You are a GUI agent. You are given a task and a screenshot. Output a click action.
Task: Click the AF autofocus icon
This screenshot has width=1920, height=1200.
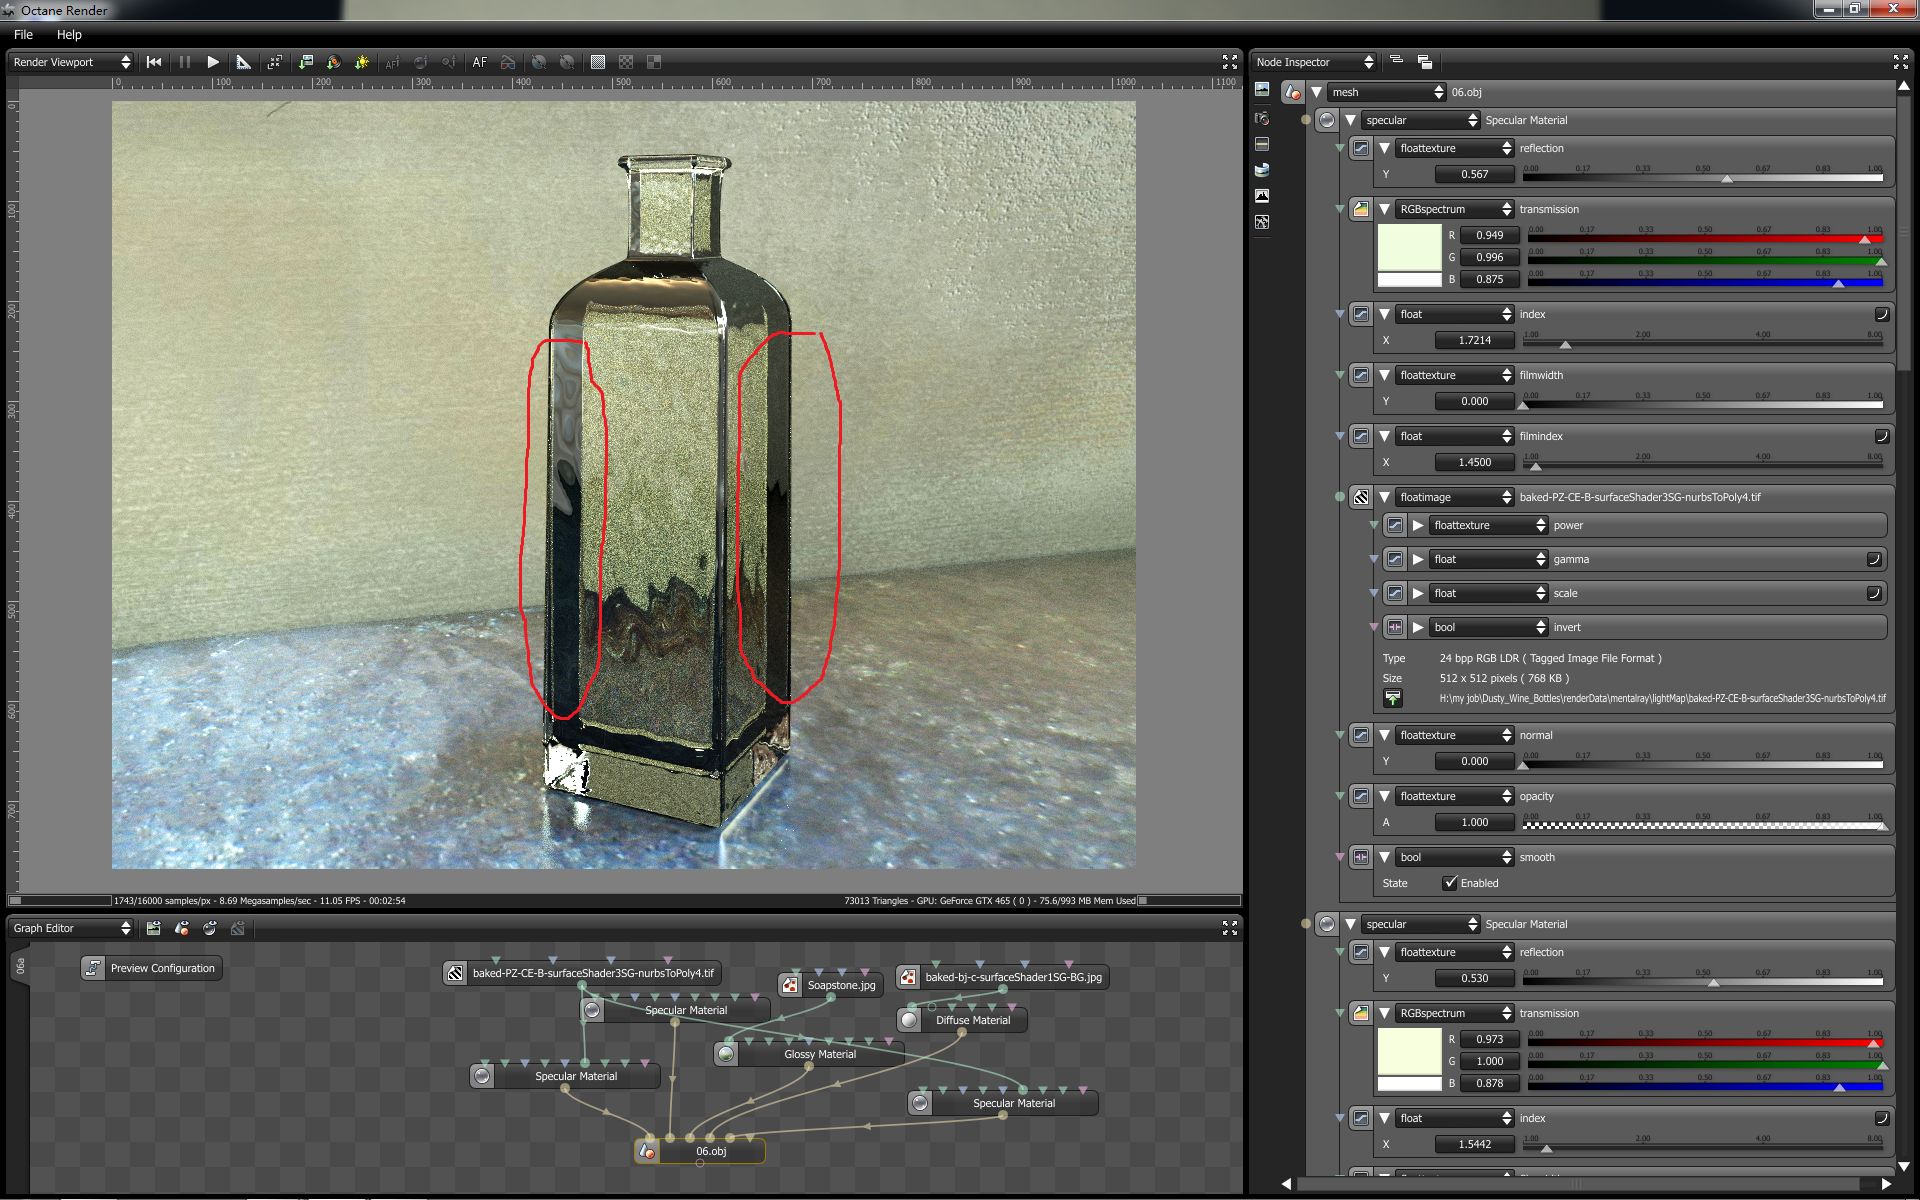480,62
